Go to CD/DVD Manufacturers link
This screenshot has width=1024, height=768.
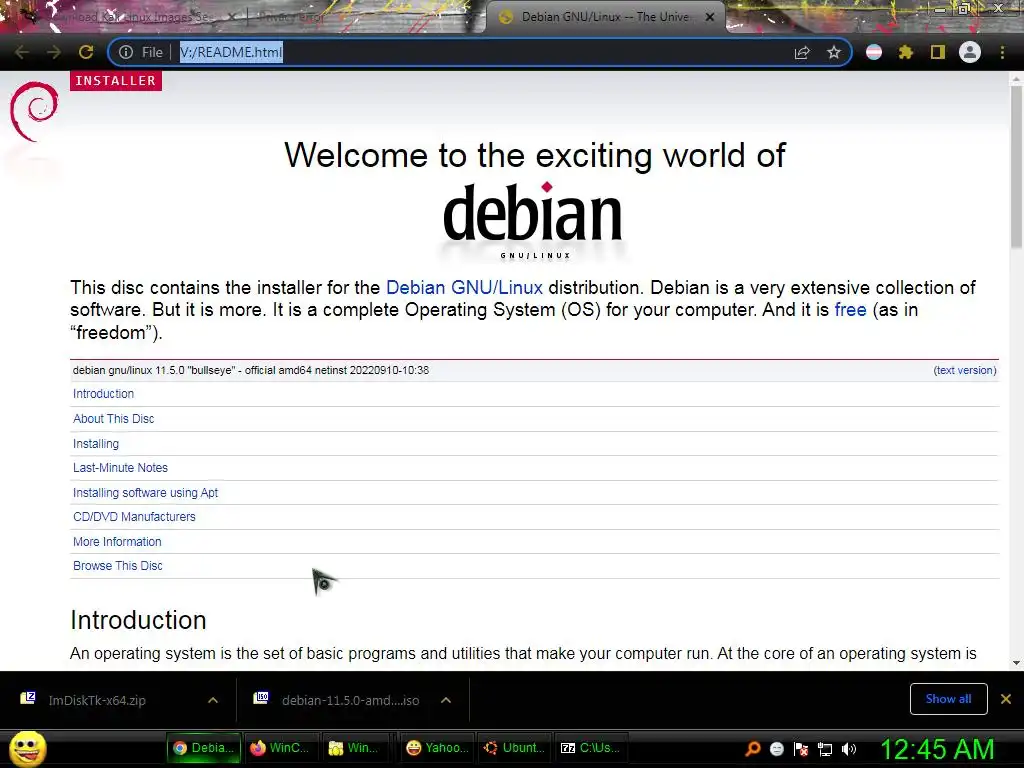(x=134, y=517)
